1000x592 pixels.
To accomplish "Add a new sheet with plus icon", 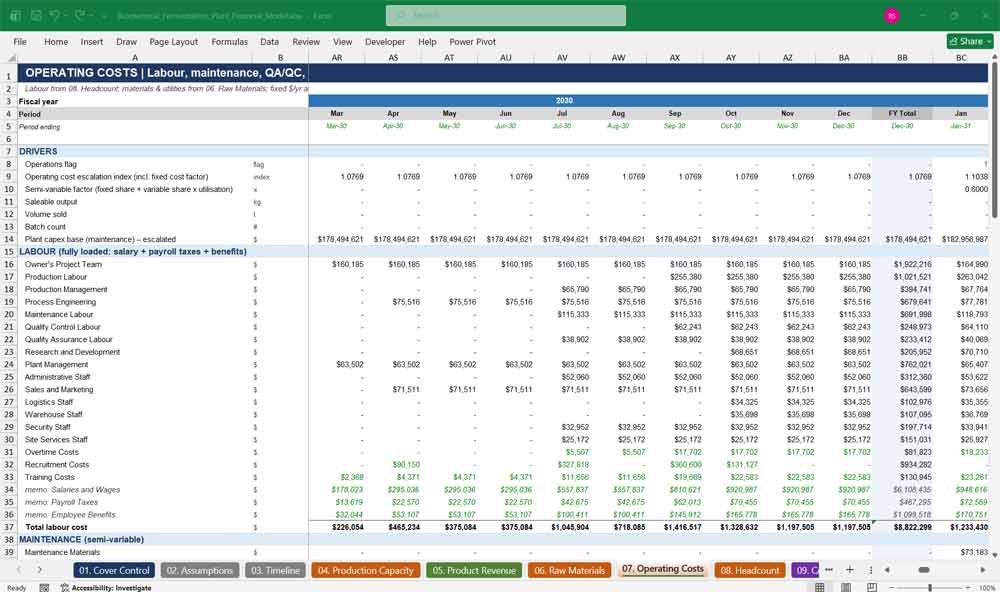I will tap(849, 570).
